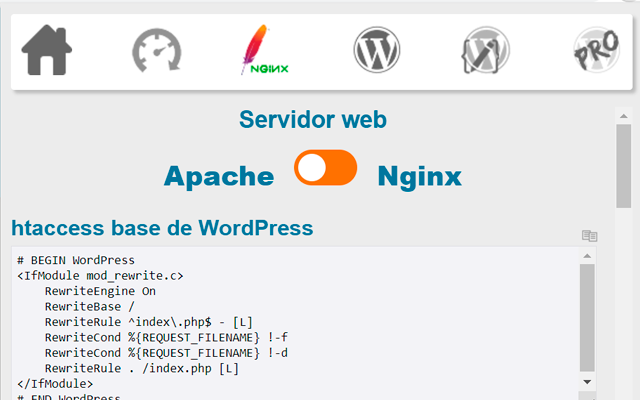Click the page scrollbar up arrow
The width and height of the screenshot is (640, 400).
[623, 116]
